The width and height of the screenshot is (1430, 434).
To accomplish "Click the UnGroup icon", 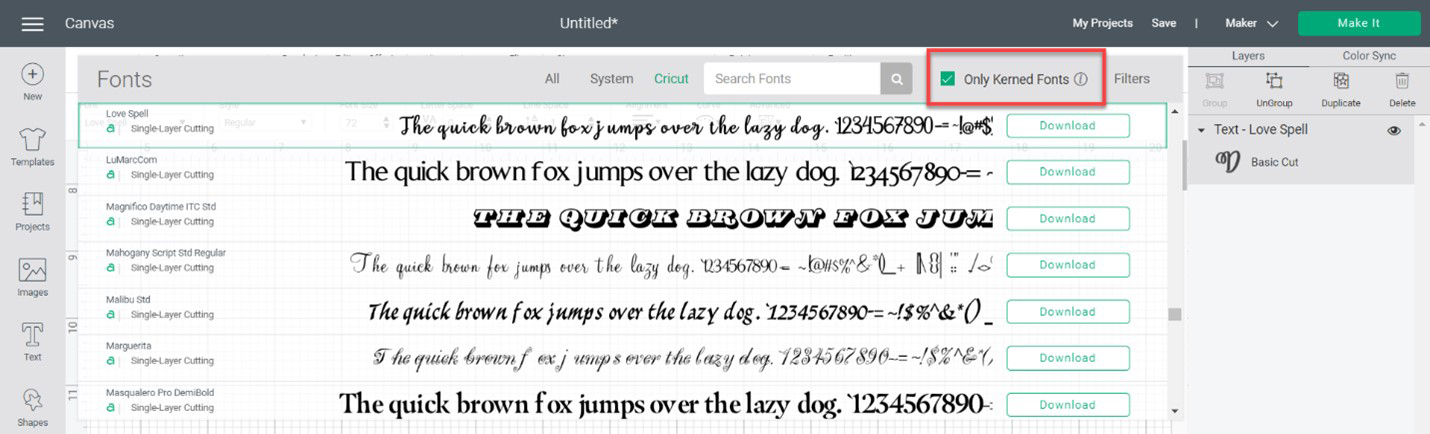I will point(1274,82).
